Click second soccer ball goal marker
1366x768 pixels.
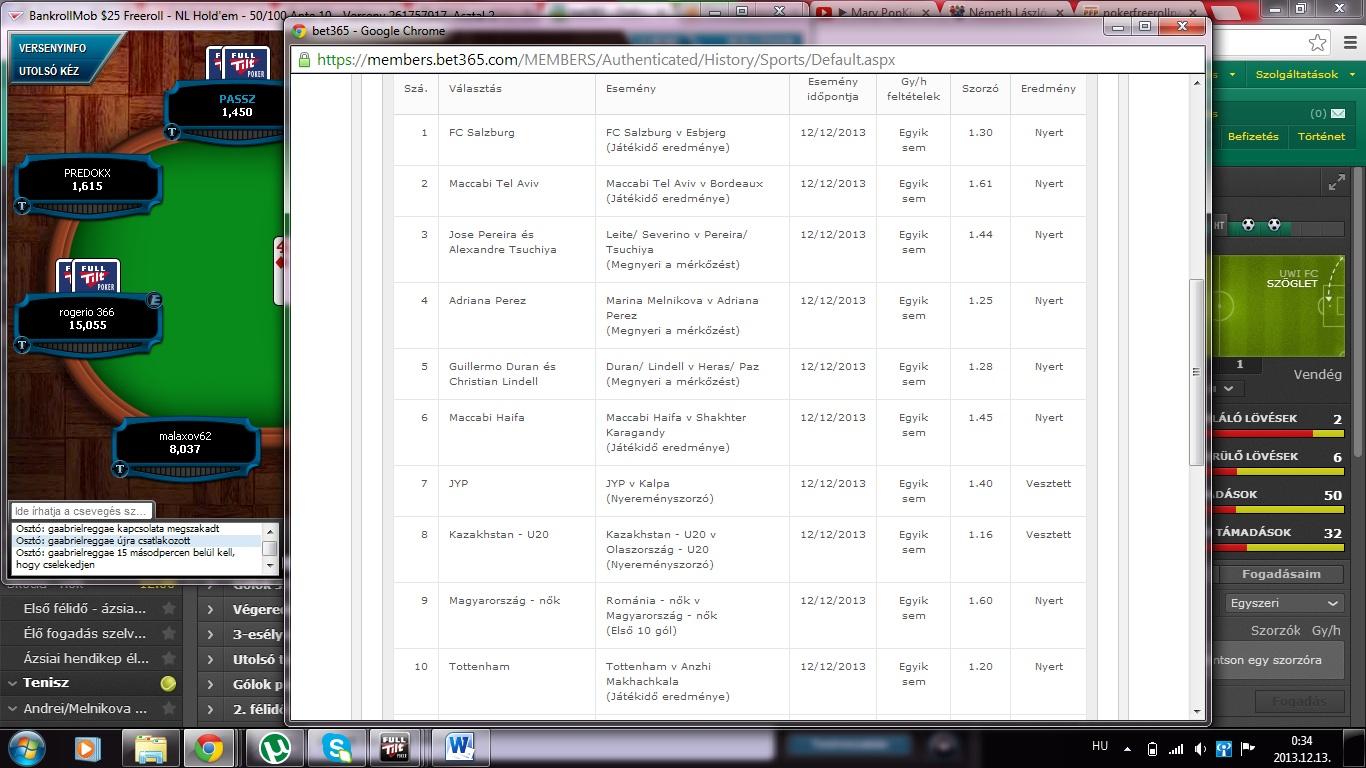(1273, 225)
